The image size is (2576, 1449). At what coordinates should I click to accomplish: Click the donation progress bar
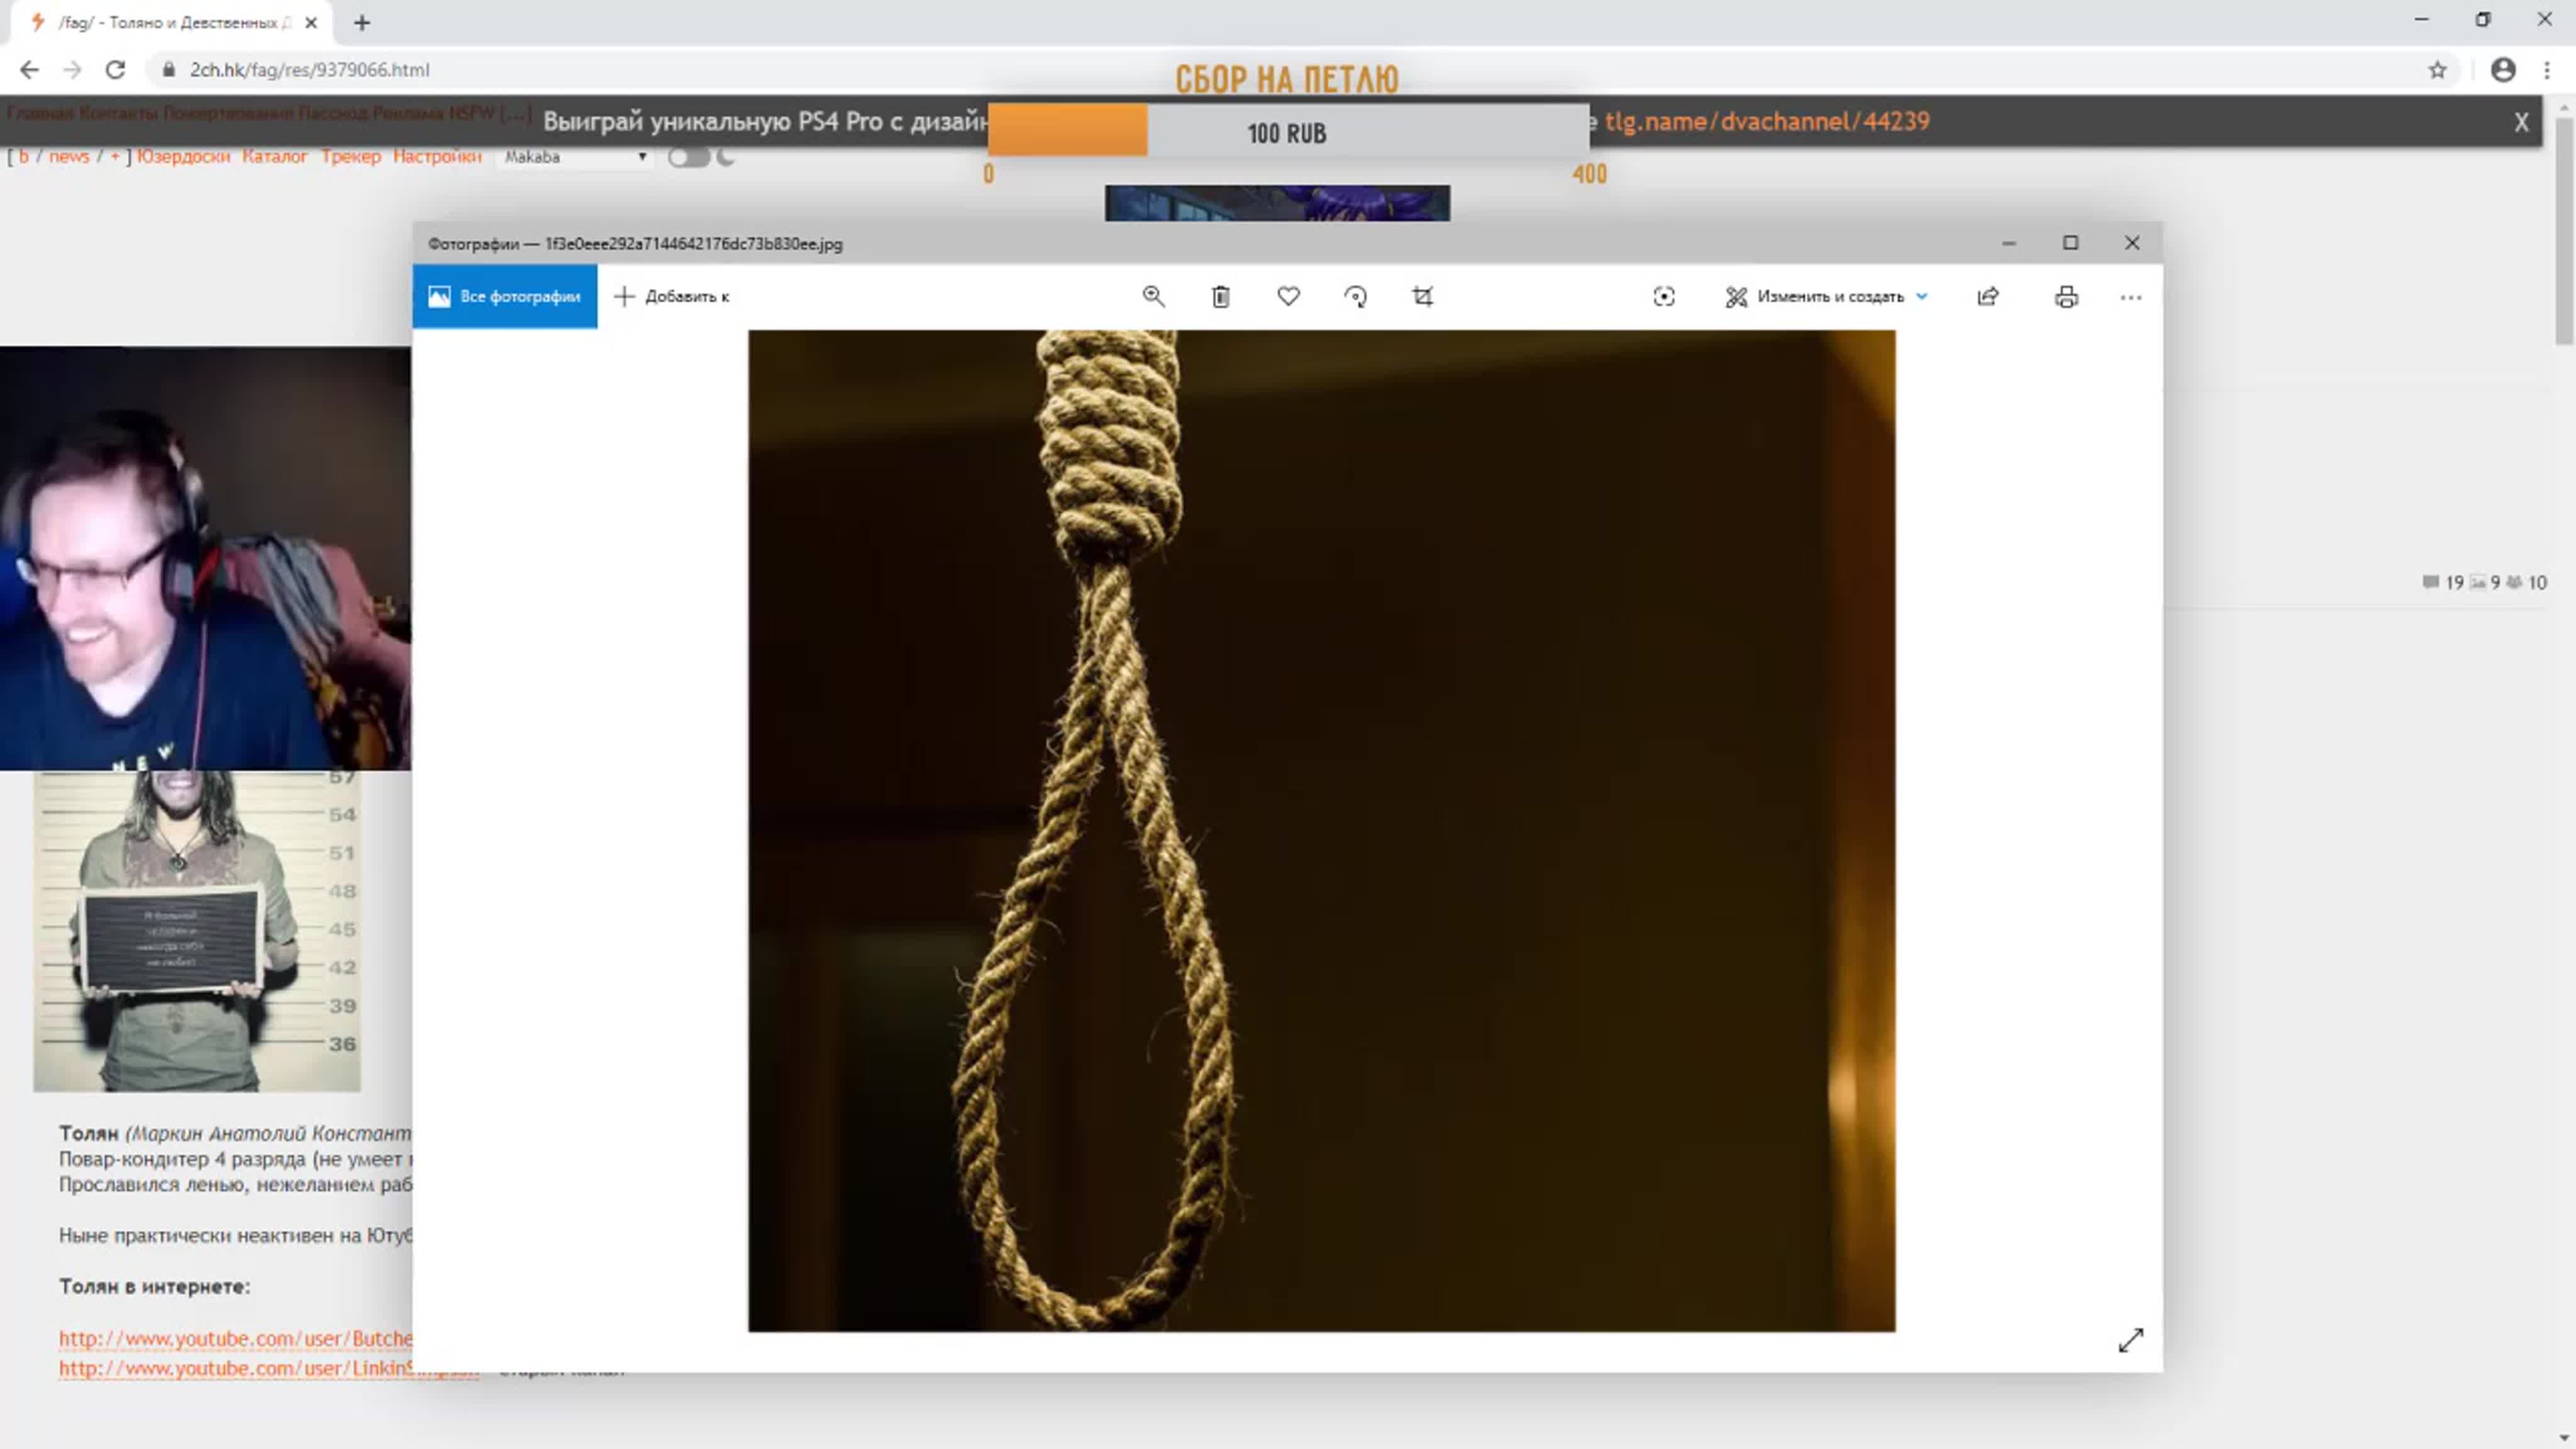pos(1287,132)
